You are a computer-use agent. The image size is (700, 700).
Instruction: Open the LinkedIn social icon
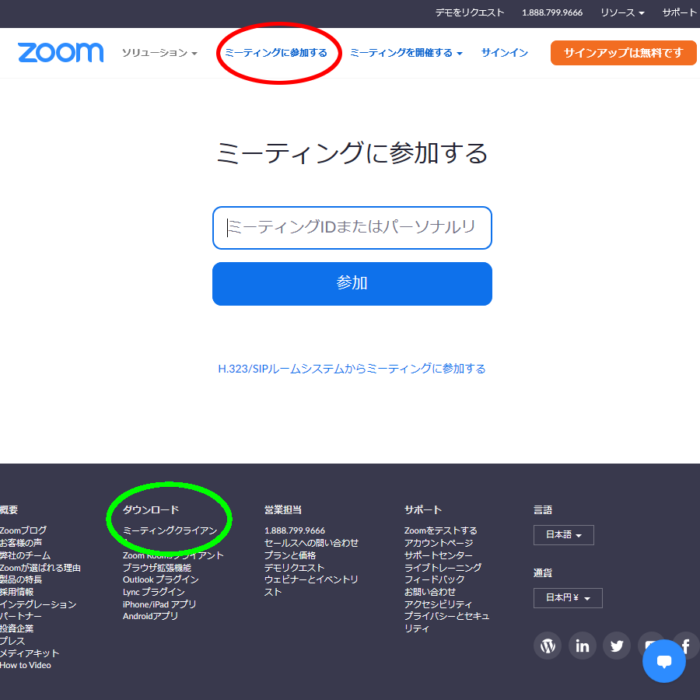point(583,645)
